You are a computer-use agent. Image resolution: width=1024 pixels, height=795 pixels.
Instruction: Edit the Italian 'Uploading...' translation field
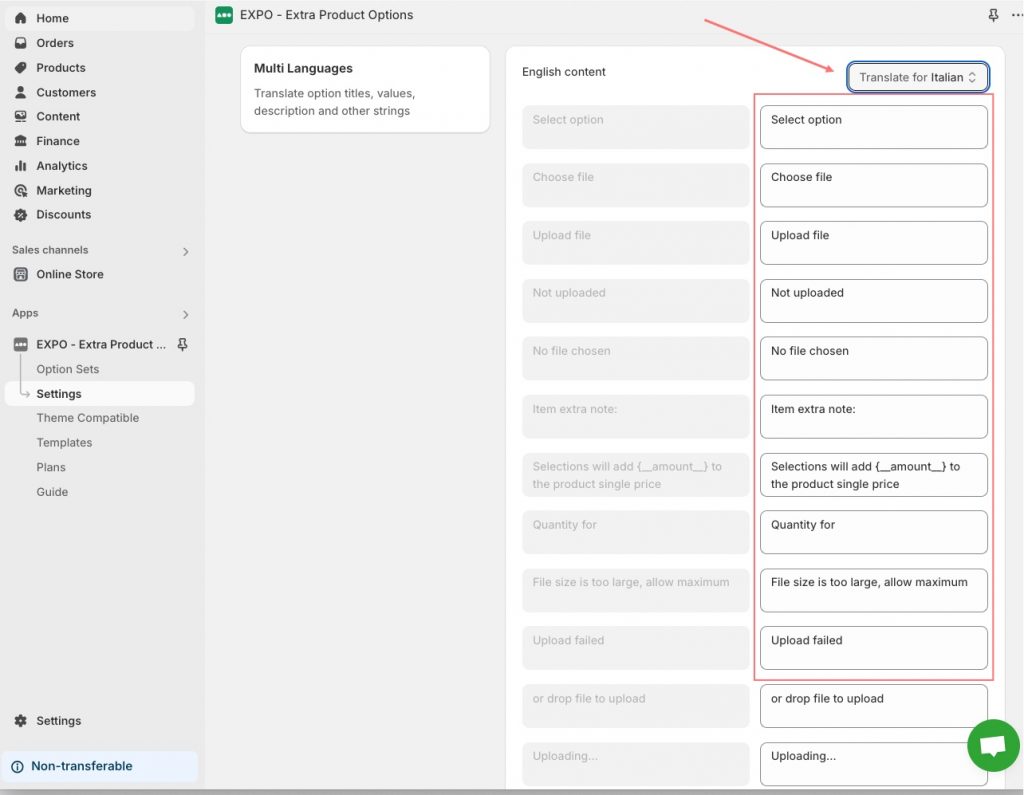[873, 764]
